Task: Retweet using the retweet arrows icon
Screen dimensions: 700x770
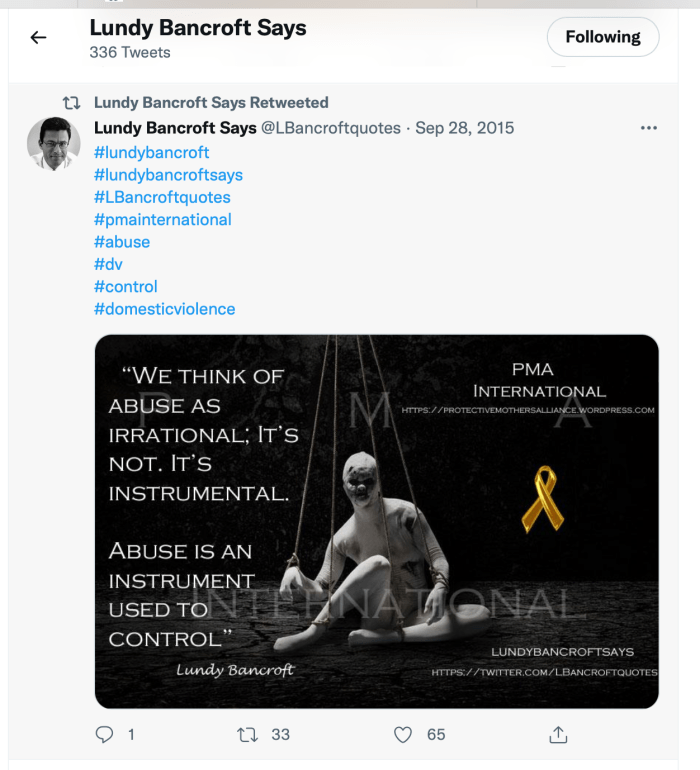Action: (247, 735)
